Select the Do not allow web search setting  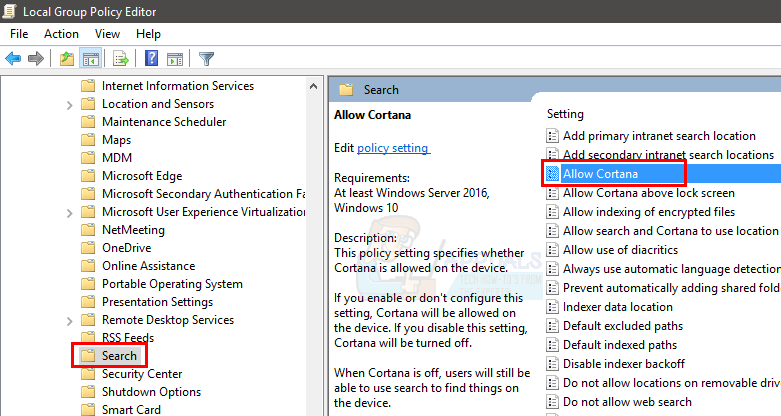[627, 402]
